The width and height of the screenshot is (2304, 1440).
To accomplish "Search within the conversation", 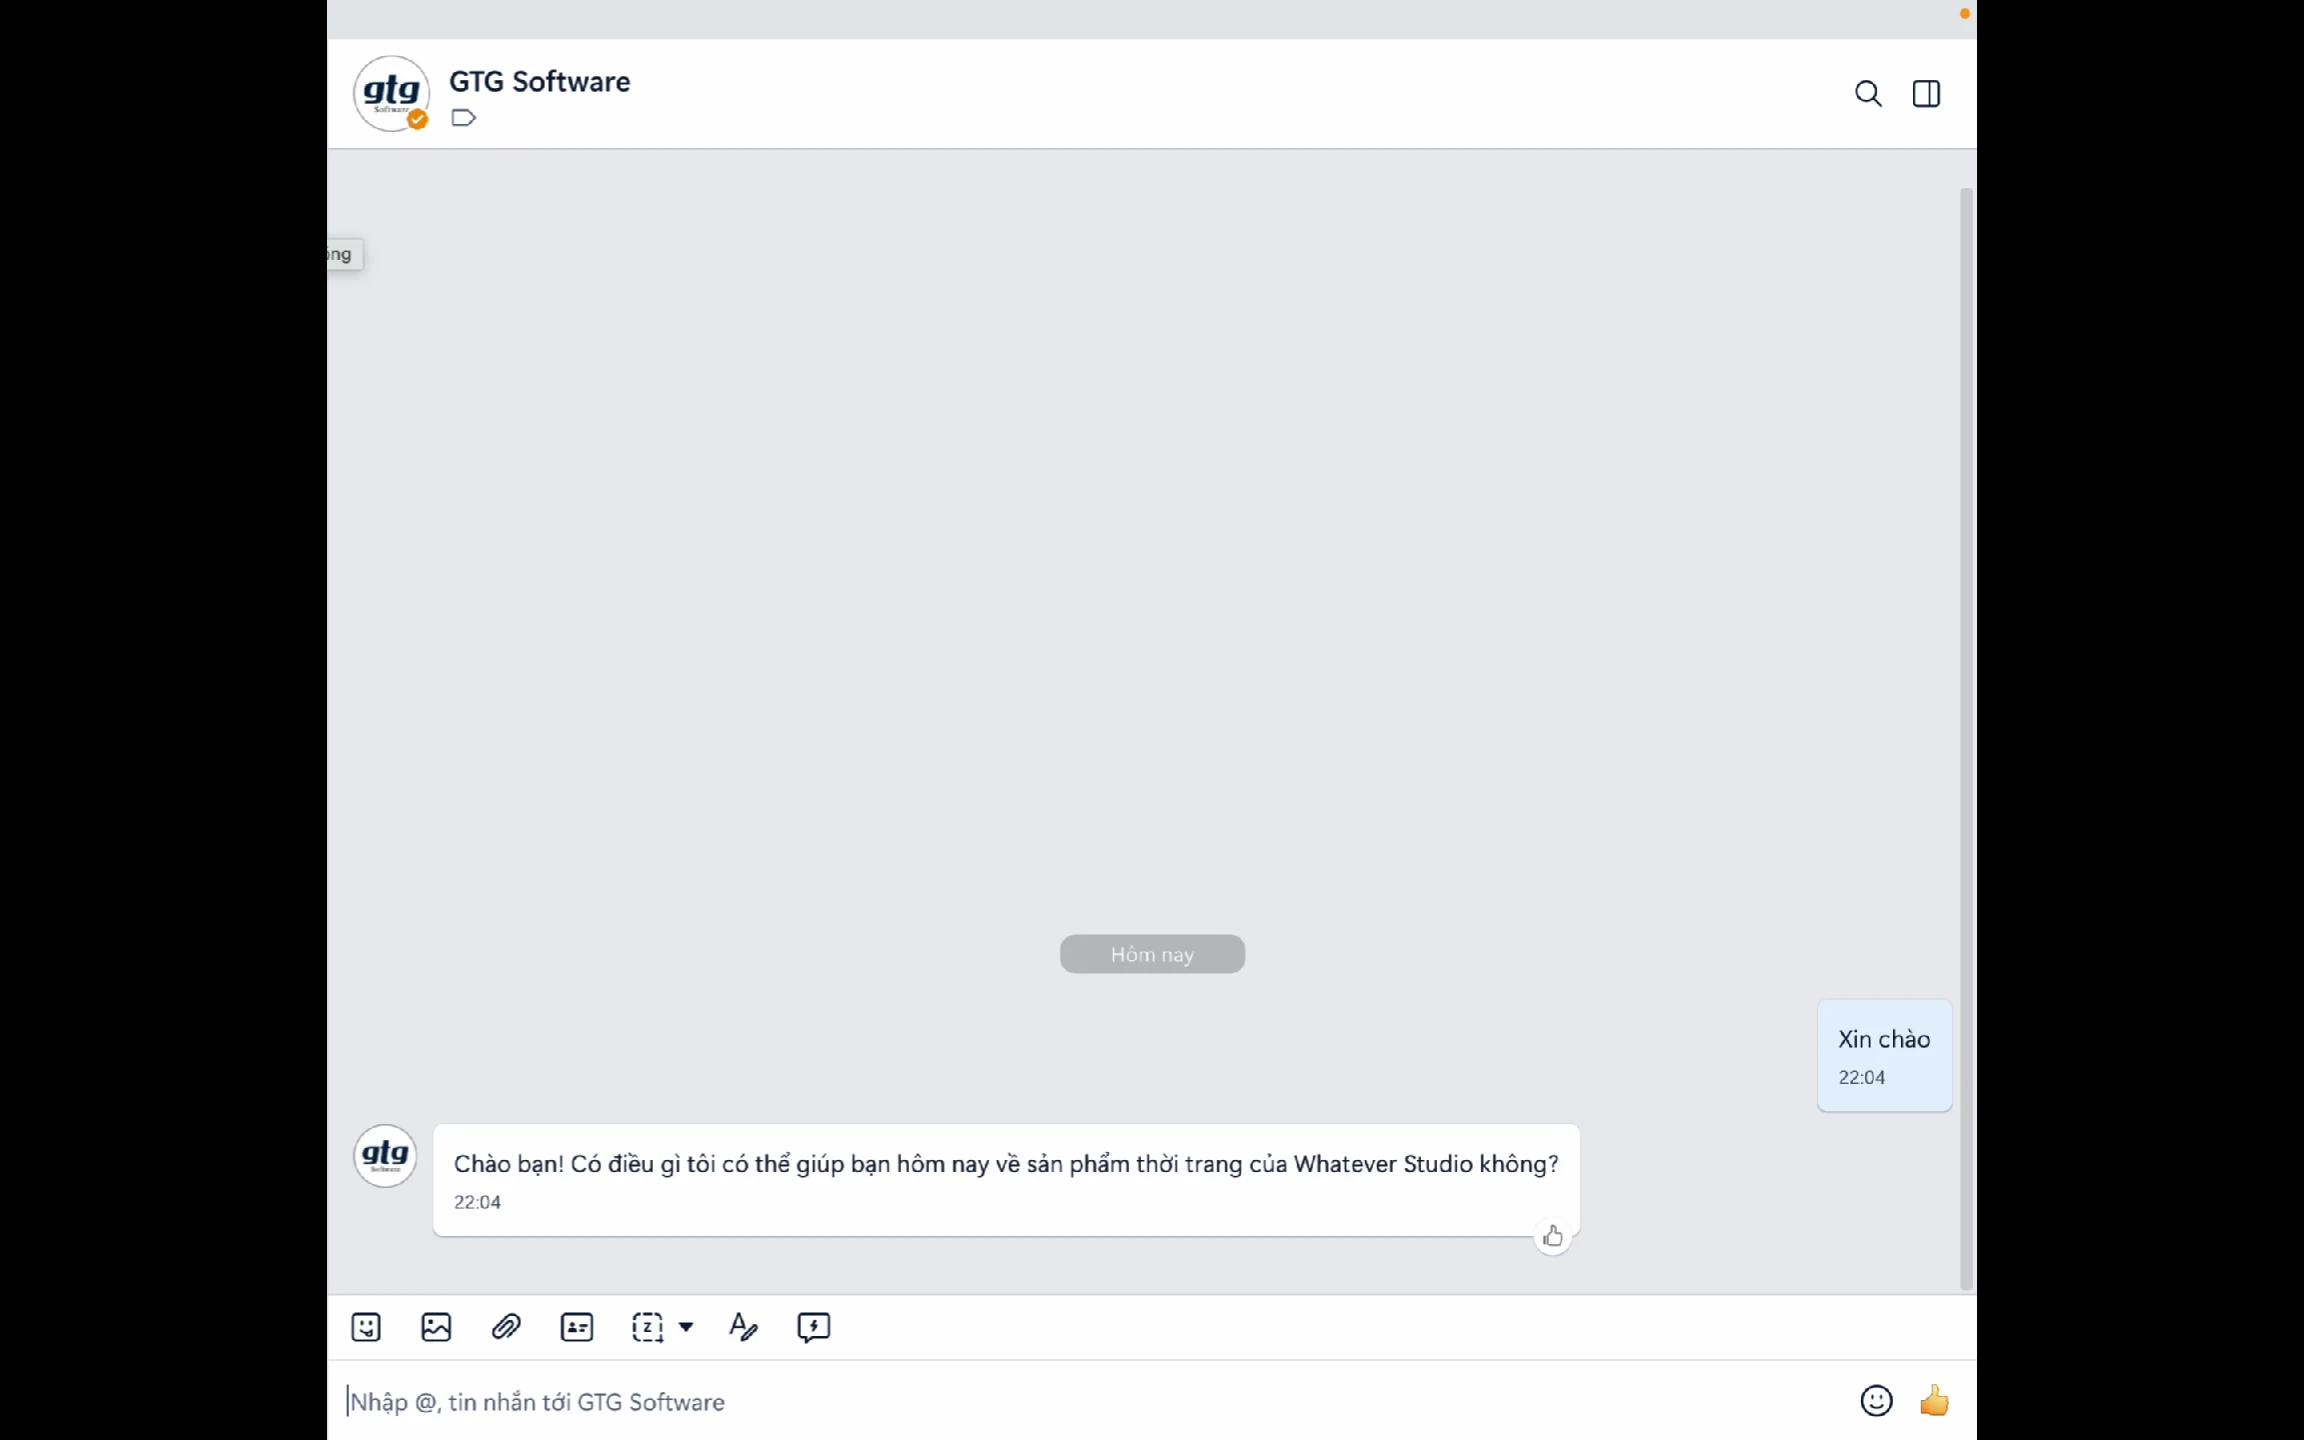I will click(1868, 93).
